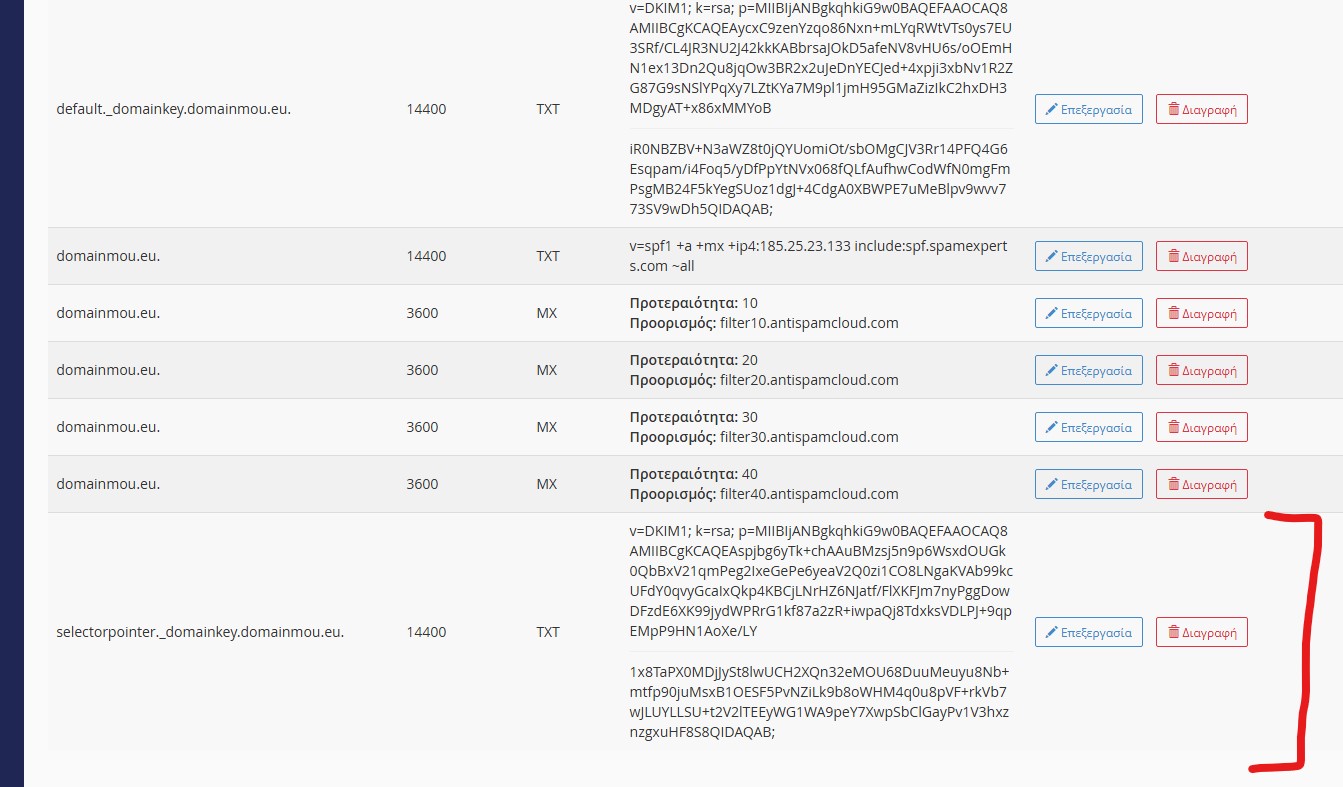
Task: Click the selectorpointer DKIM key value text
Action: 820,580
